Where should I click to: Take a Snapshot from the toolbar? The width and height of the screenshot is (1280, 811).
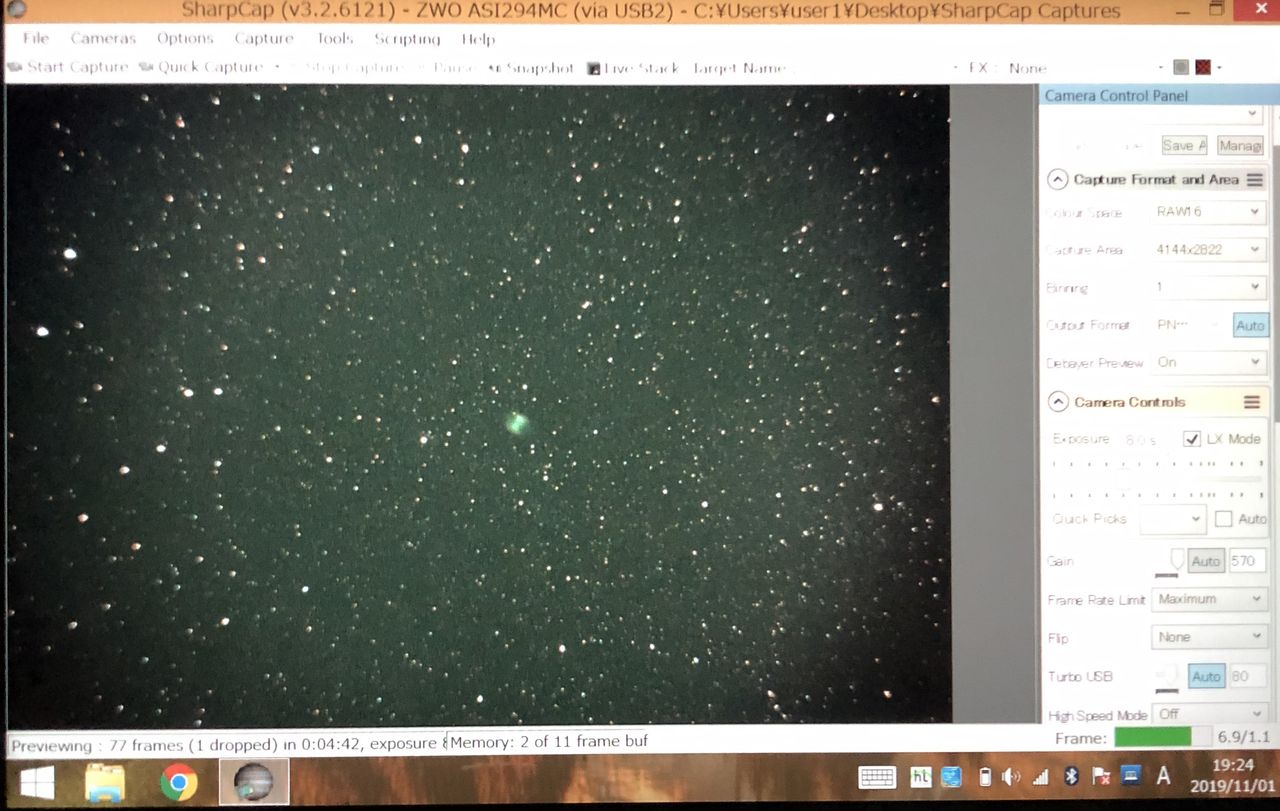[532, 68]
